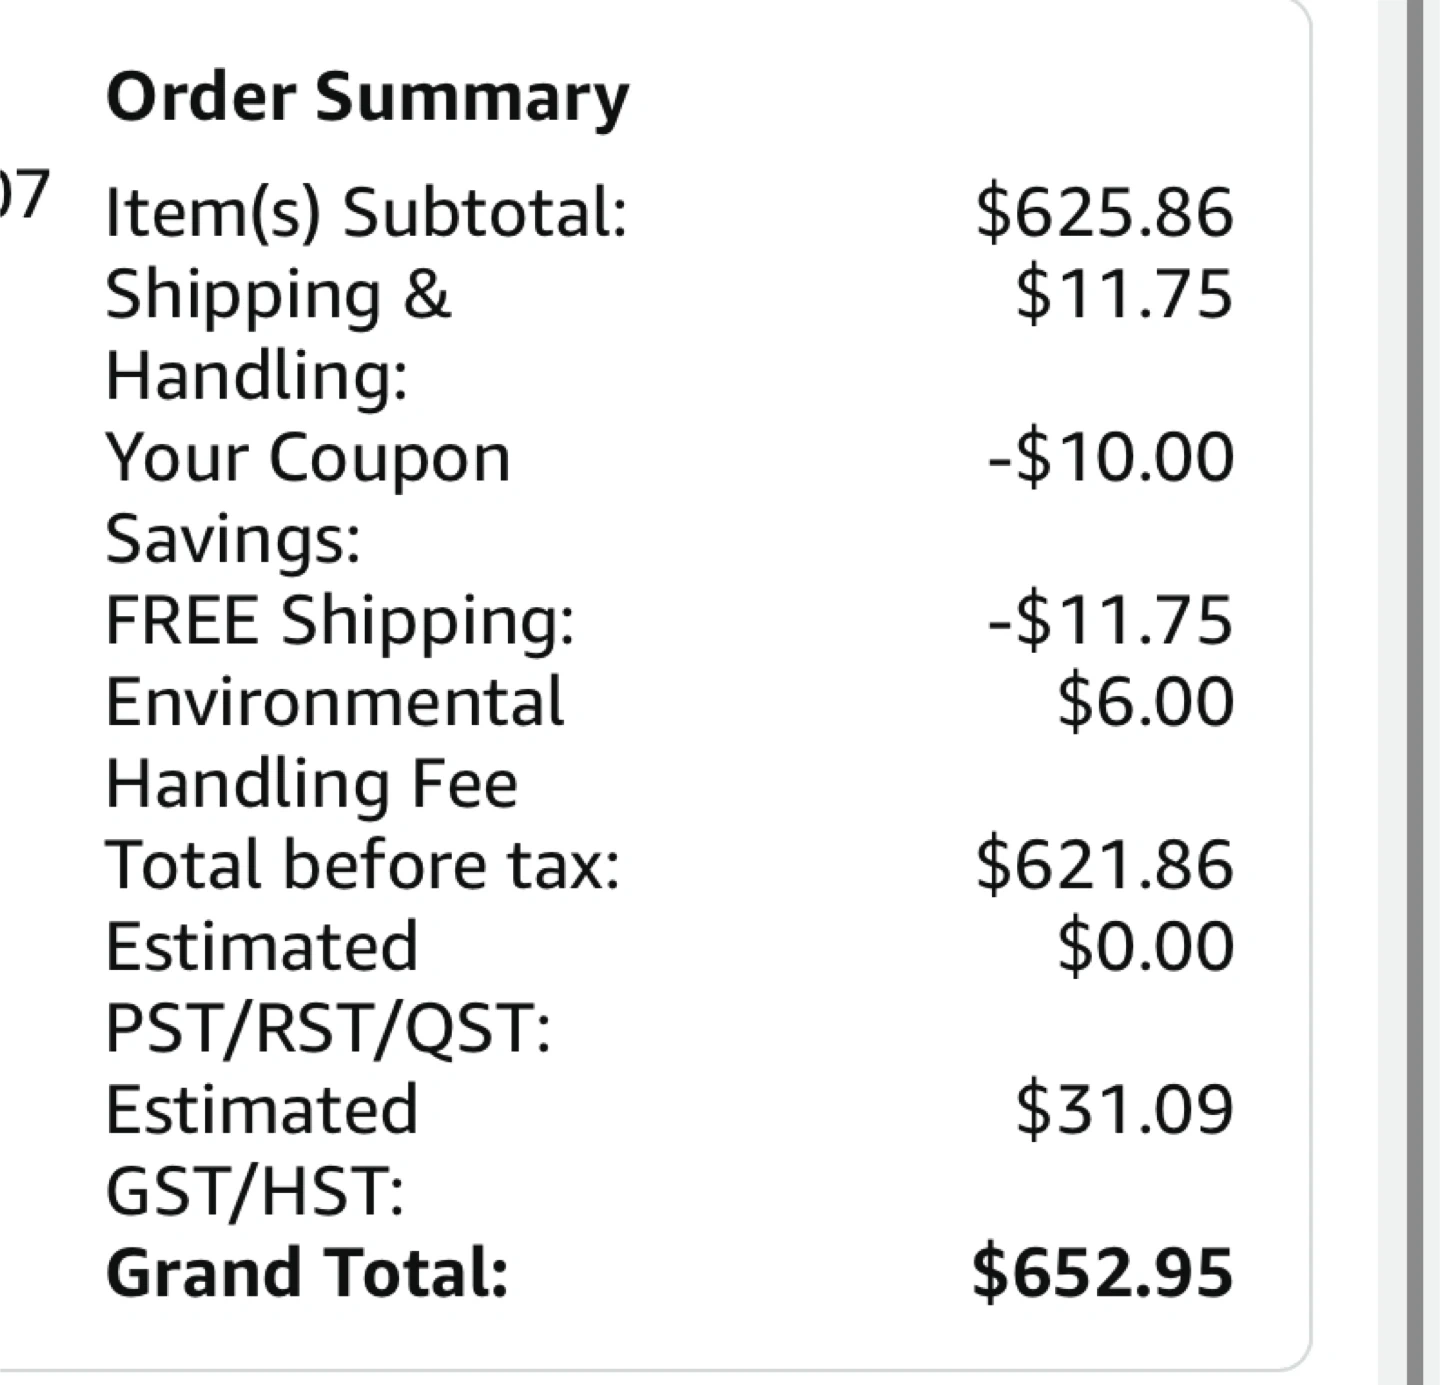Select the Estimated GST/HST label
Image resolution: width=1440 pixels, height=1385 pixels.
(x=261, y=1150)
